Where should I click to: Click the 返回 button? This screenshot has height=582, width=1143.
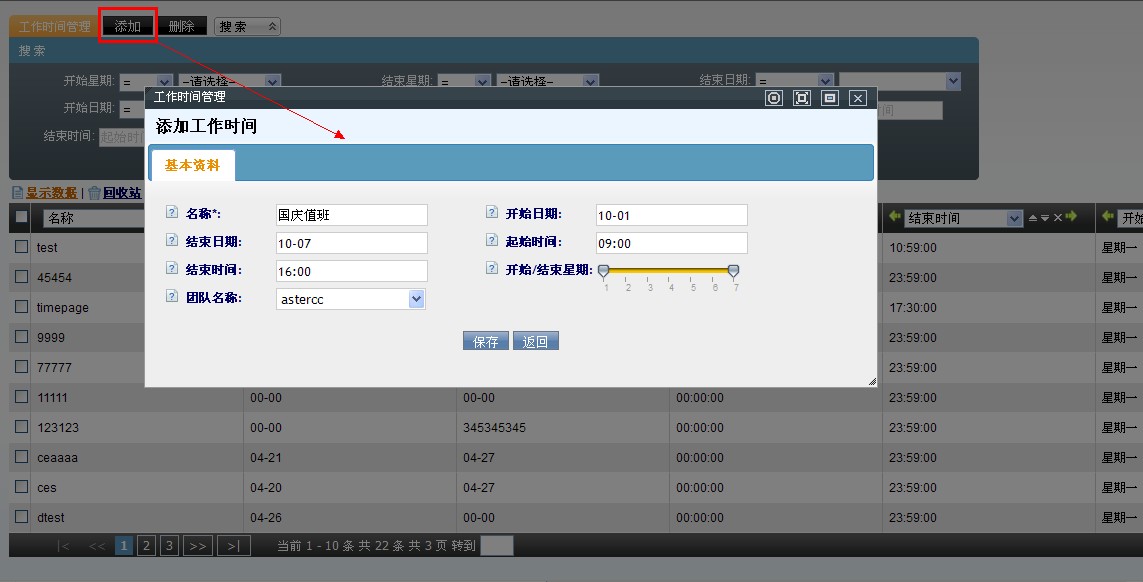pos(536,341)
